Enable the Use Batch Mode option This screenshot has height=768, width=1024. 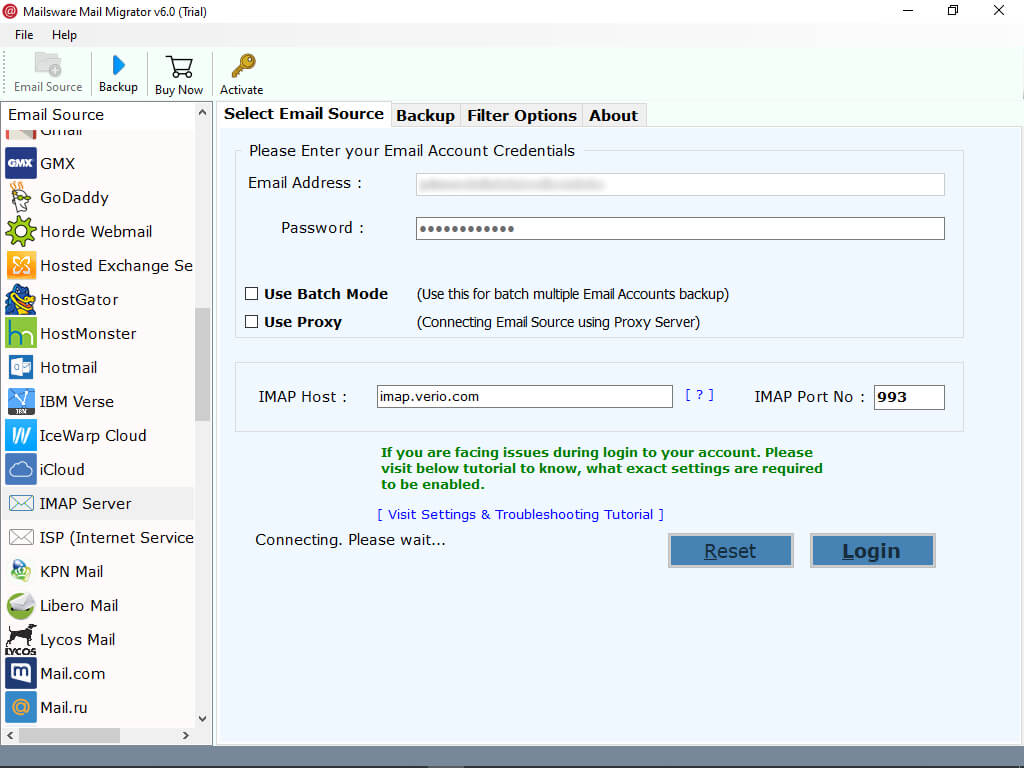click(251, 293)
